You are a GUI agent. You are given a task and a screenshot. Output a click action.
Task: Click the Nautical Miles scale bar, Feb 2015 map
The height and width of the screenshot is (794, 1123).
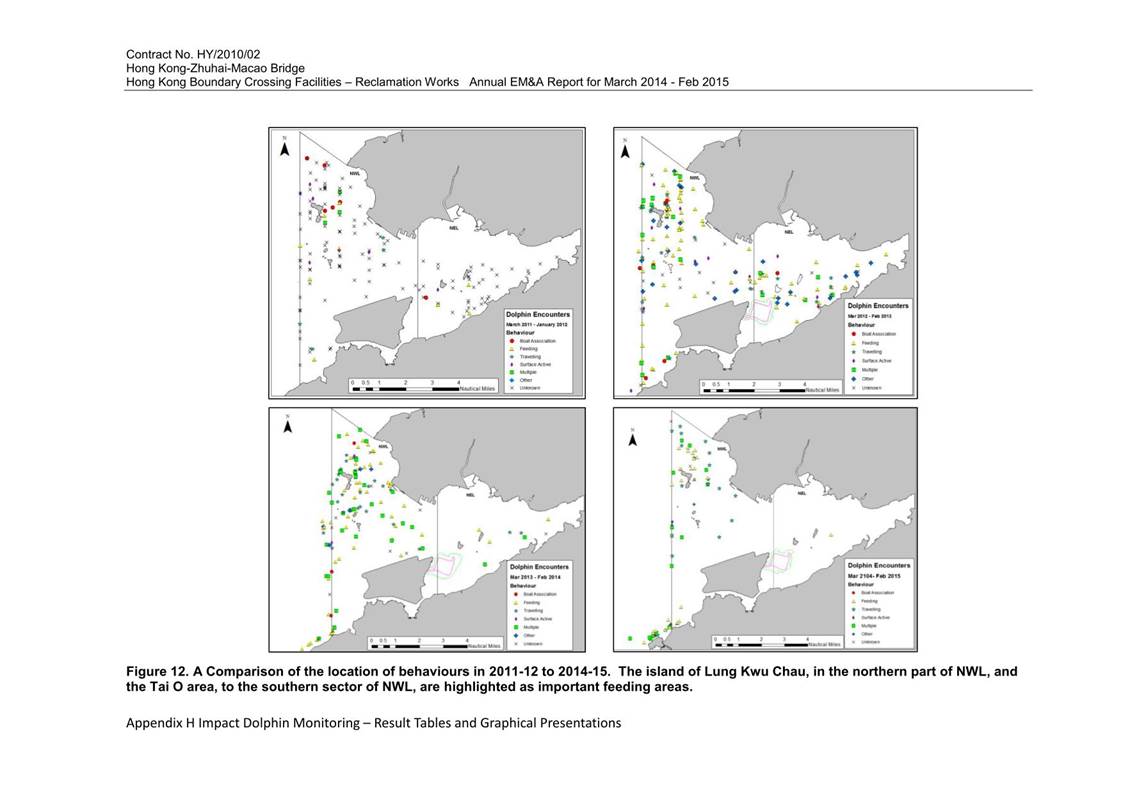tap(776, 642)
